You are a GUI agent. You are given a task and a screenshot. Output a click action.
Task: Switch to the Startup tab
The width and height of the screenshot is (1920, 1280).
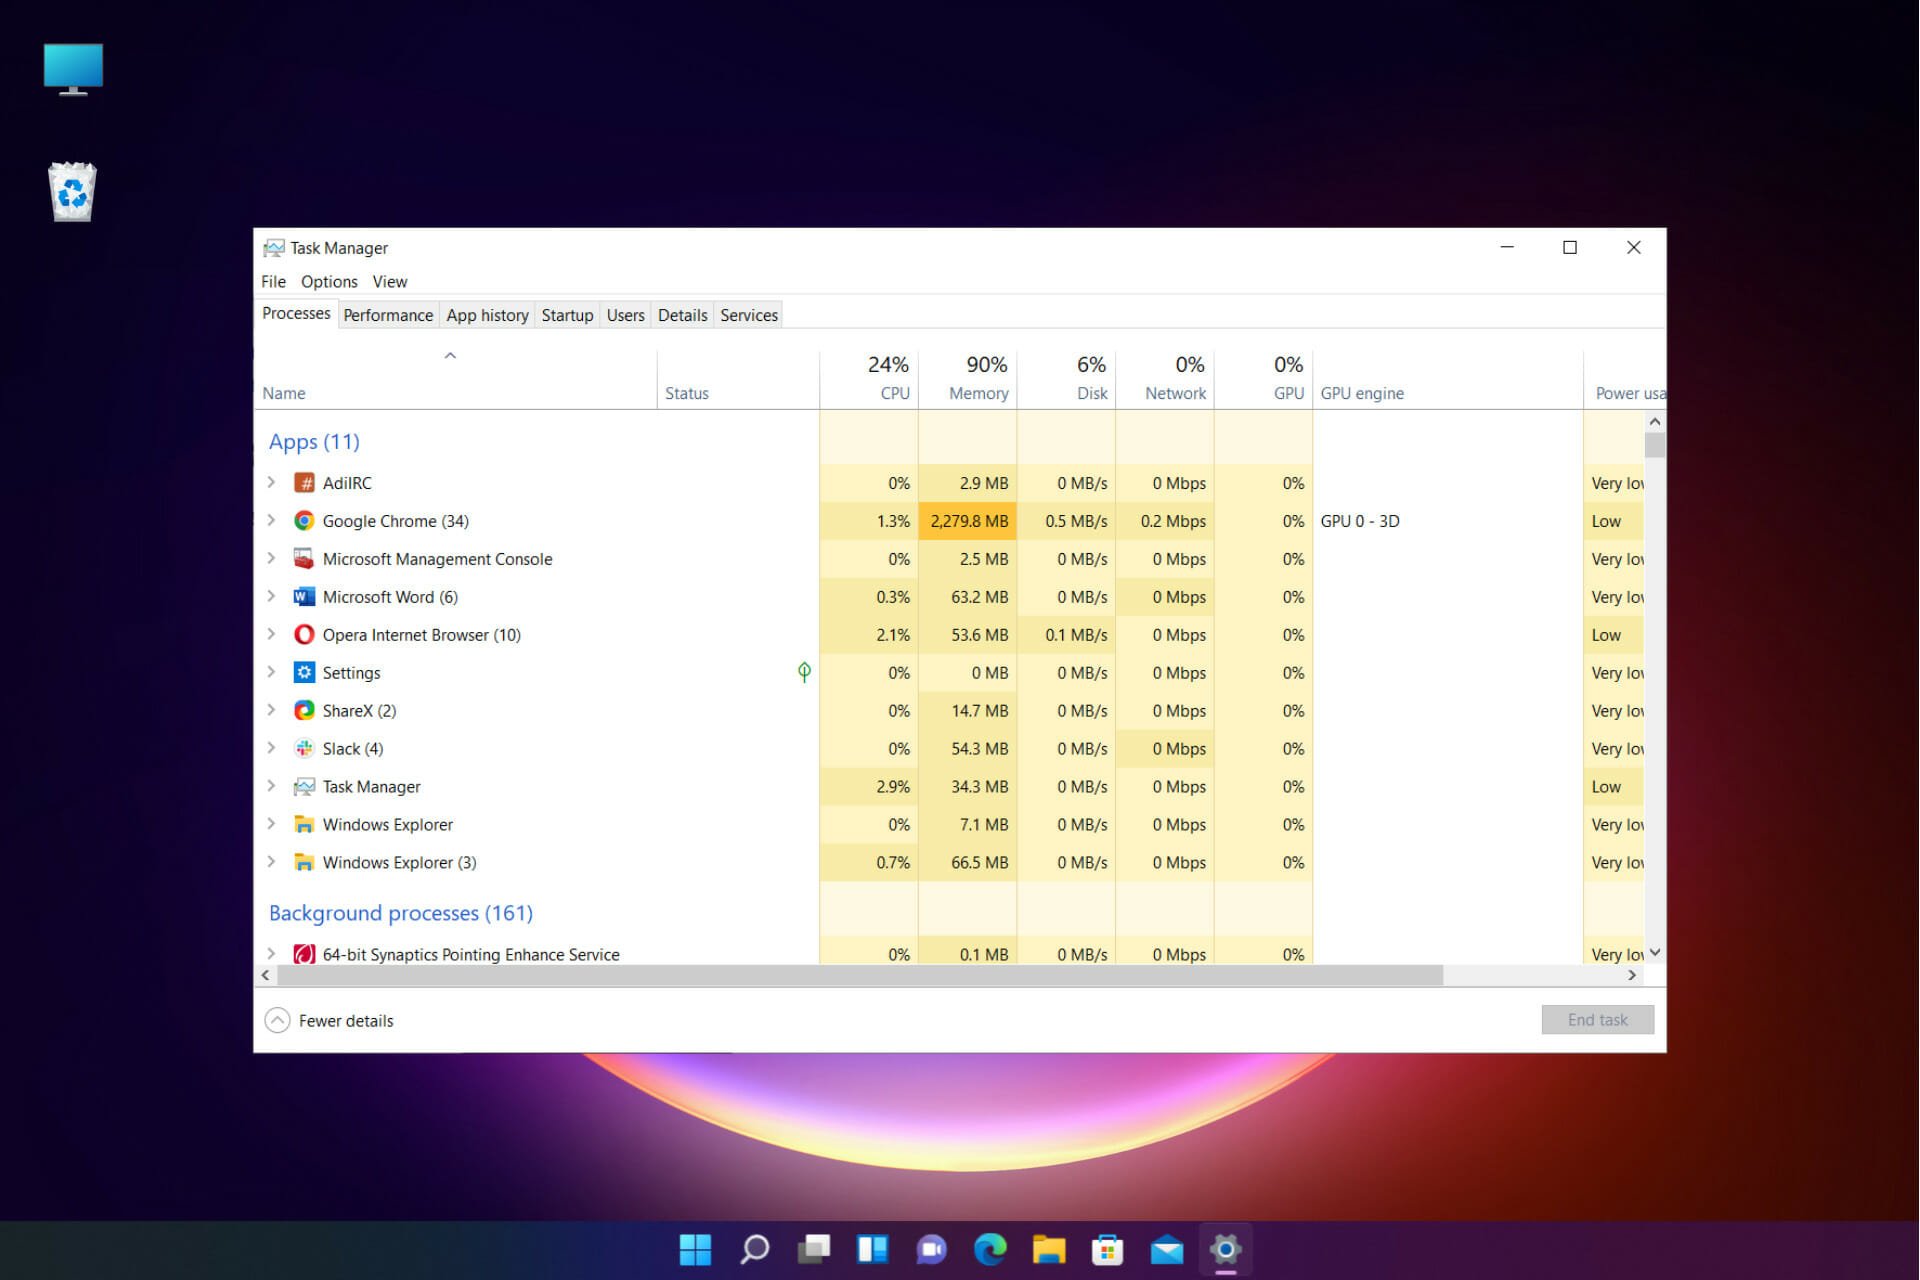(x=567, y=314)
